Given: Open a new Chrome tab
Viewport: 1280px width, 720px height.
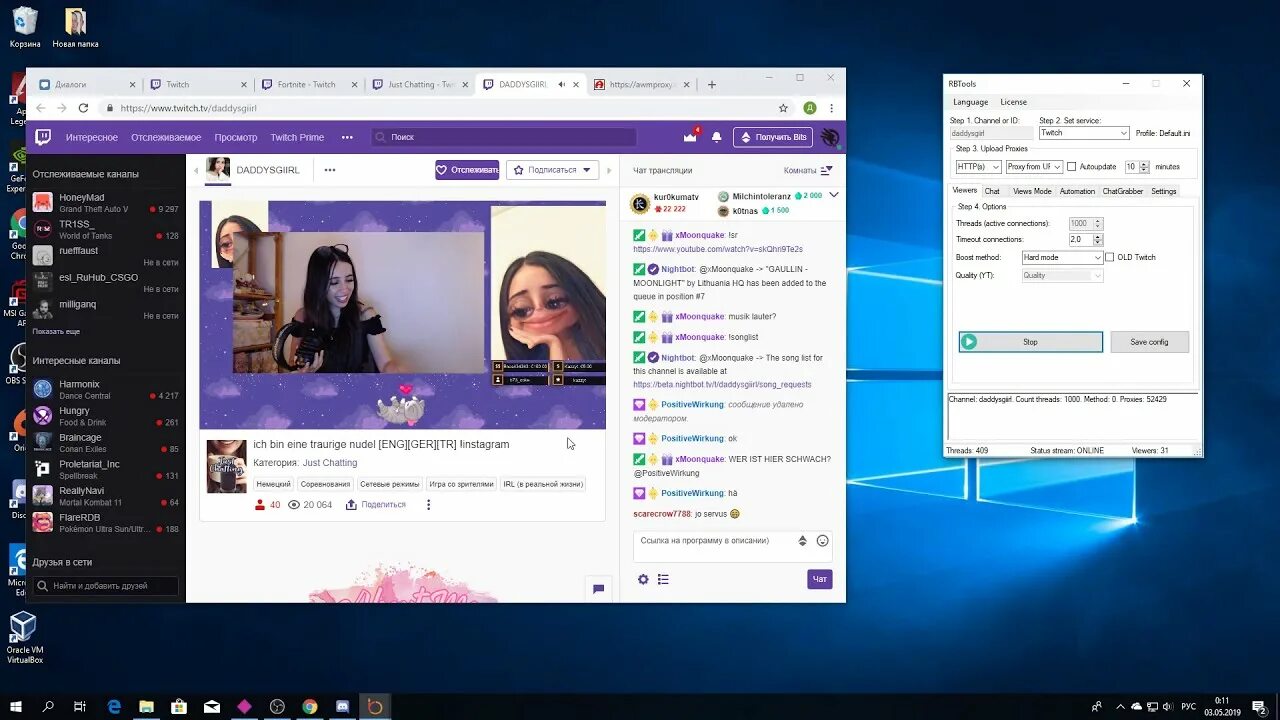Looking at the screenshot, I should point(712,85).
